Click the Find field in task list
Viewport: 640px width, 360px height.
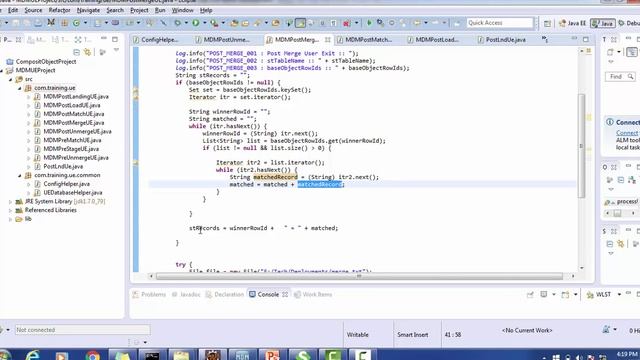[x=620, y=77]
